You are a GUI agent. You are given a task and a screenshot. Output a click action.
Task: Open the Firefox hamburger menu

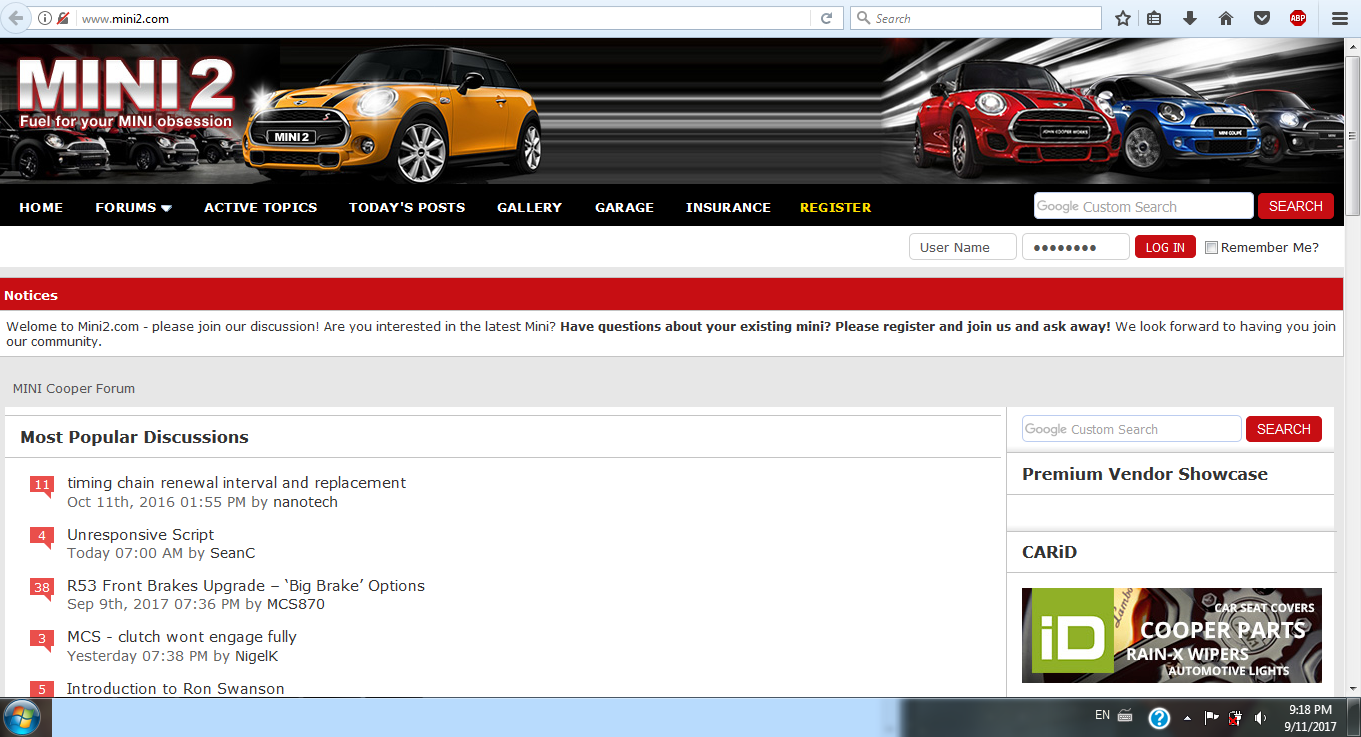(x=1340, y=18)
